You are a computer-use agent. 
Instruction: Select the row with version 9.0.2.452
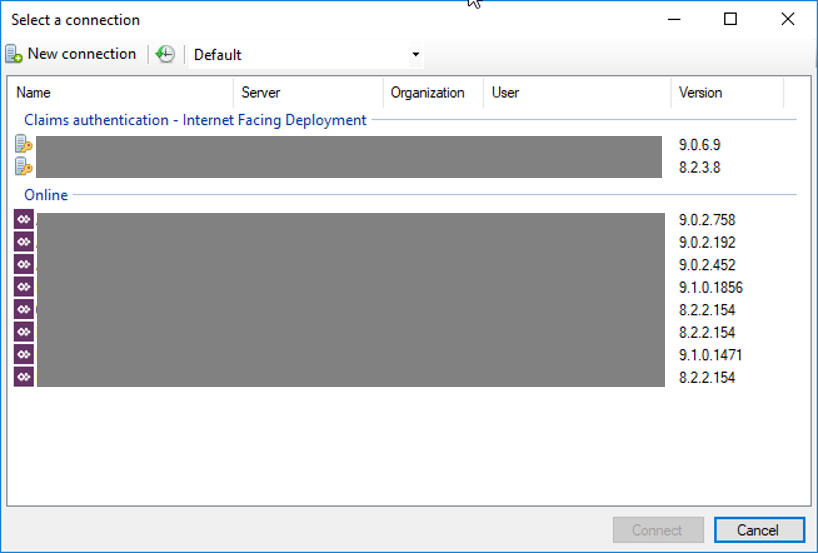click(707, 265)
